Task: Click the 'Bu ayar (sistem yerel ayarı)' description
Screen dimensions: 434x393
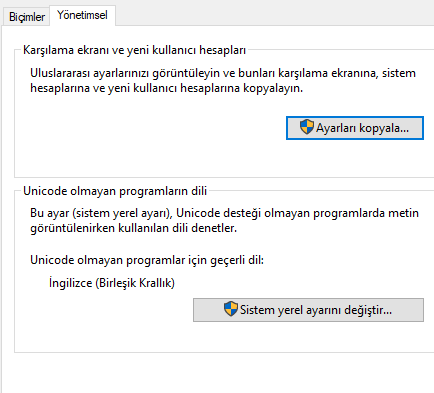Action: coord(224,220)
